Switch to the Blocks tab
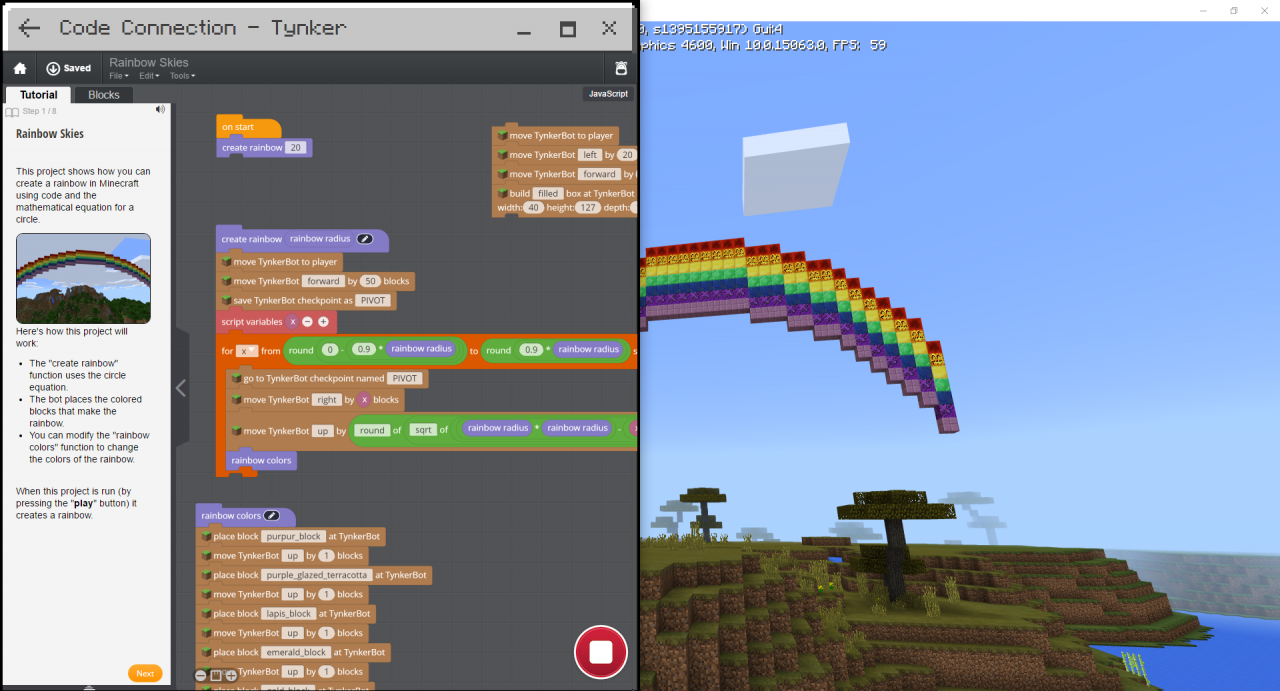Image resolution: width=1280 pixels, height=691 pixels. pyautogui.click(x=104, y=95)
